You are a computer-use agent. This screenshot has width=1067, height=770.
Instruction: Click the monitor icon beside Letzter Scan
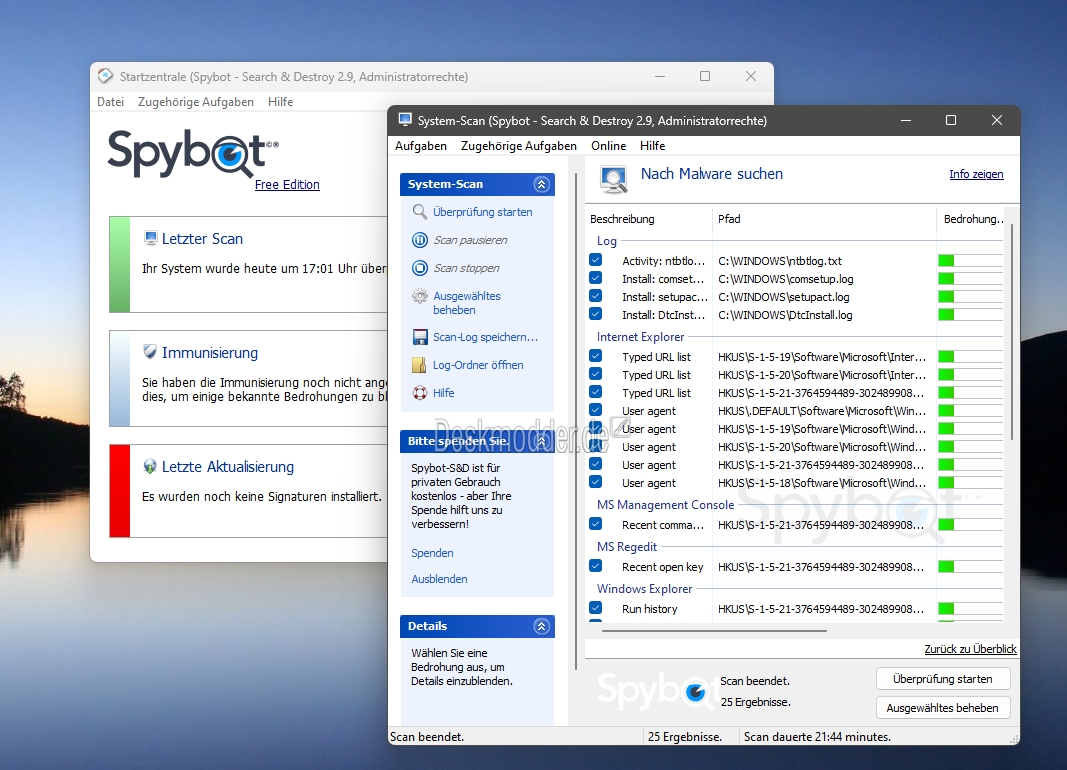tap(150, 238)
